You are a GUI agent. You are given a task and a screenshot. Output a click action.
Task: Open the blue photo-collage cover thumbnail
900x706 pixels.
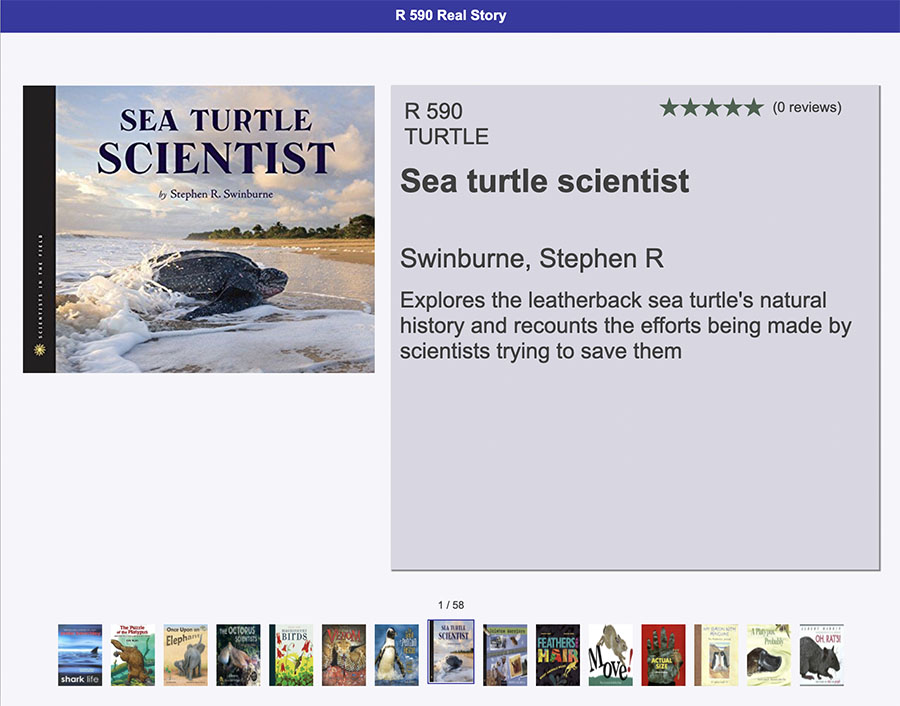[505, 655]
